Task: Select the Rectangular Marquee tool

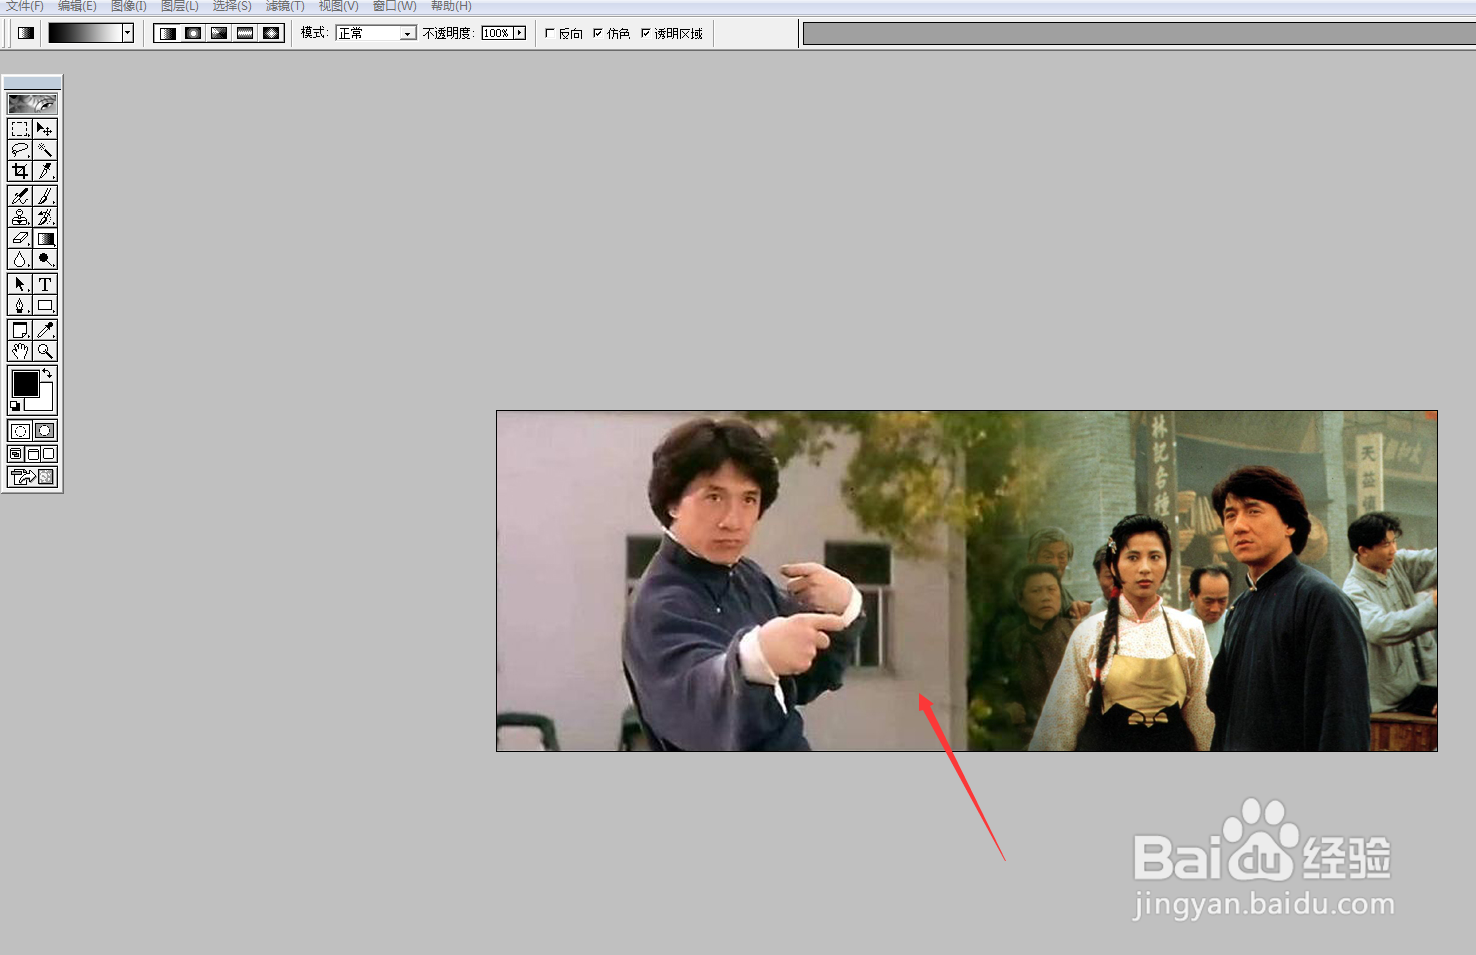Action: pos(20,129)
